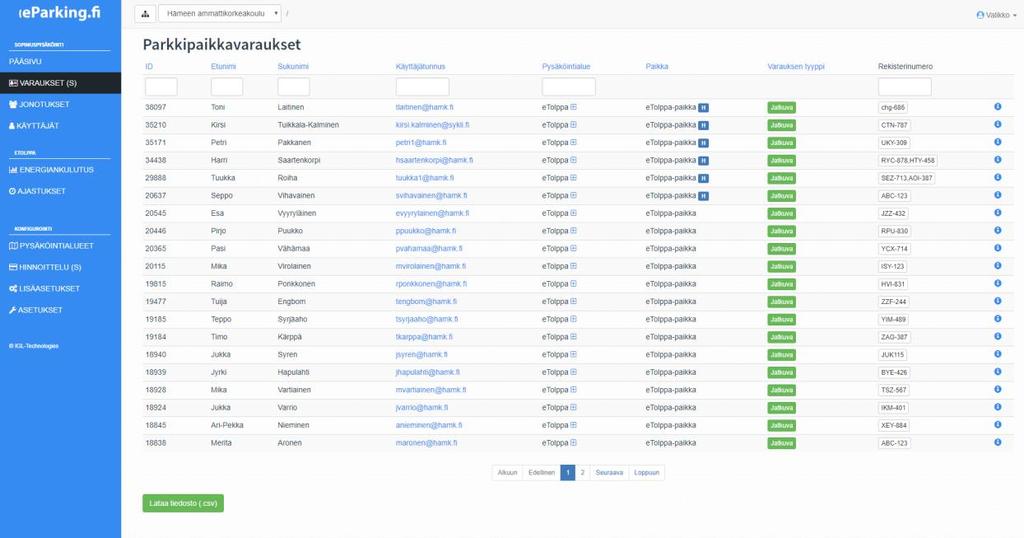Open info icon for Seppo Vihavainen's row
The width and height of the screenshot is (1024, 538).
click(x=998, y=195)
